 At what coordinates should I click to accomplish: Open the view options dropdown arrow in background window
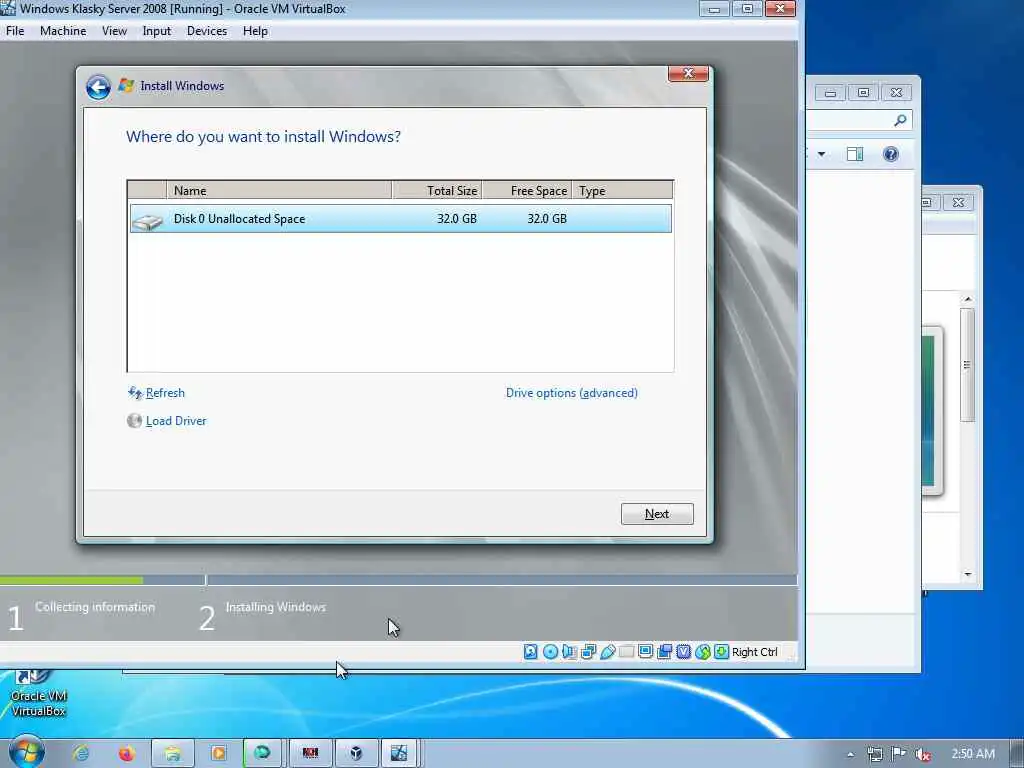822,154
